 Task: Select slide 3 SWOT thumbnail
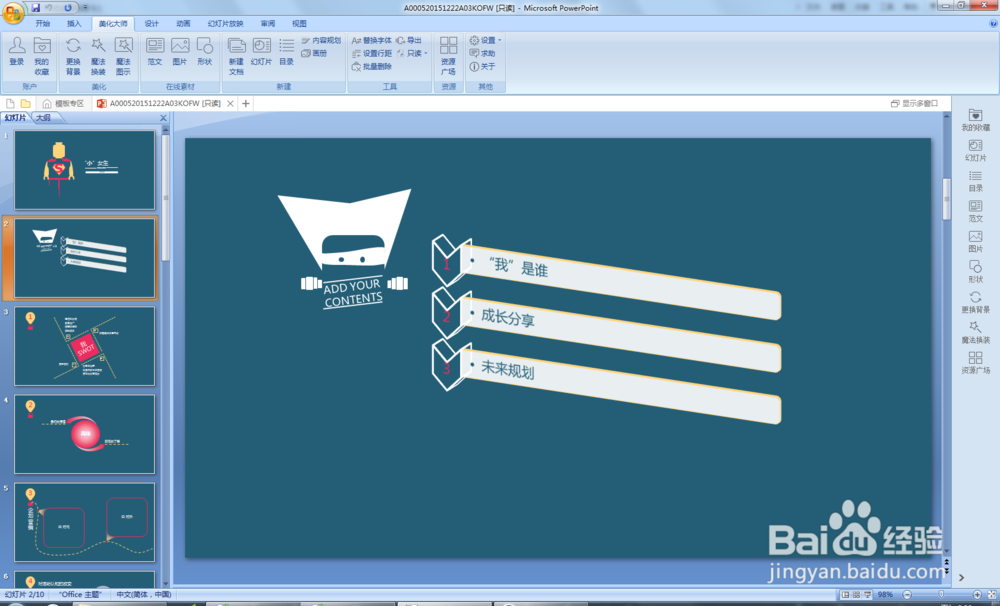pos(85,346)
